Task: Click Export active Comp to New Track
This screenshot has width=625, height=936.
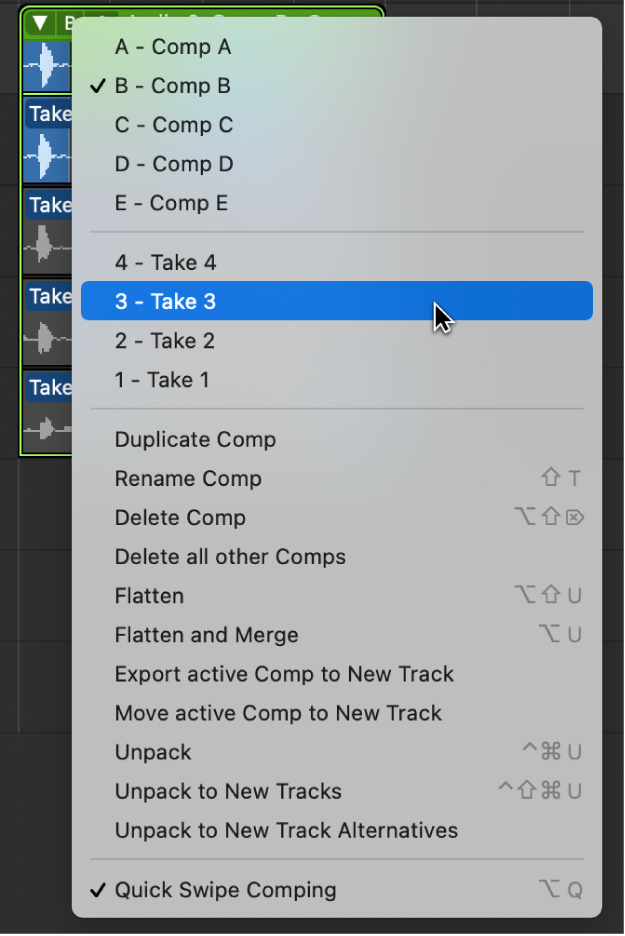Action: 284,674
